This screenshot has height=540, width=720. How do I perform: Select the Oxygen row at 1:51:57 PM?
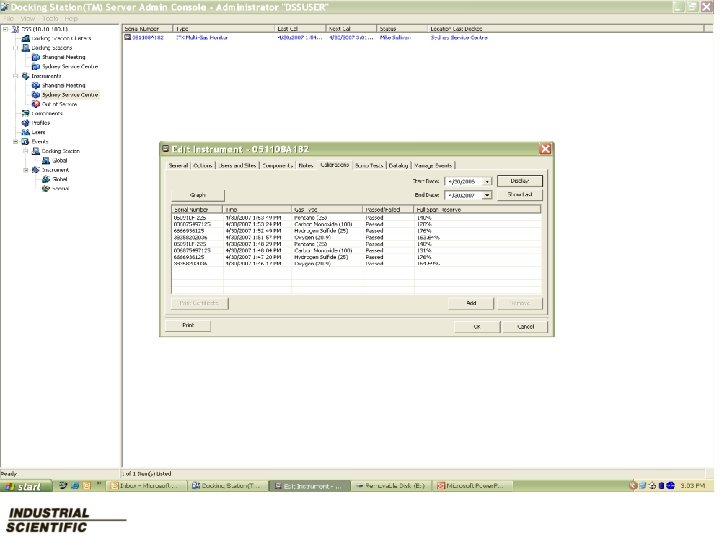tap(356, 238)
